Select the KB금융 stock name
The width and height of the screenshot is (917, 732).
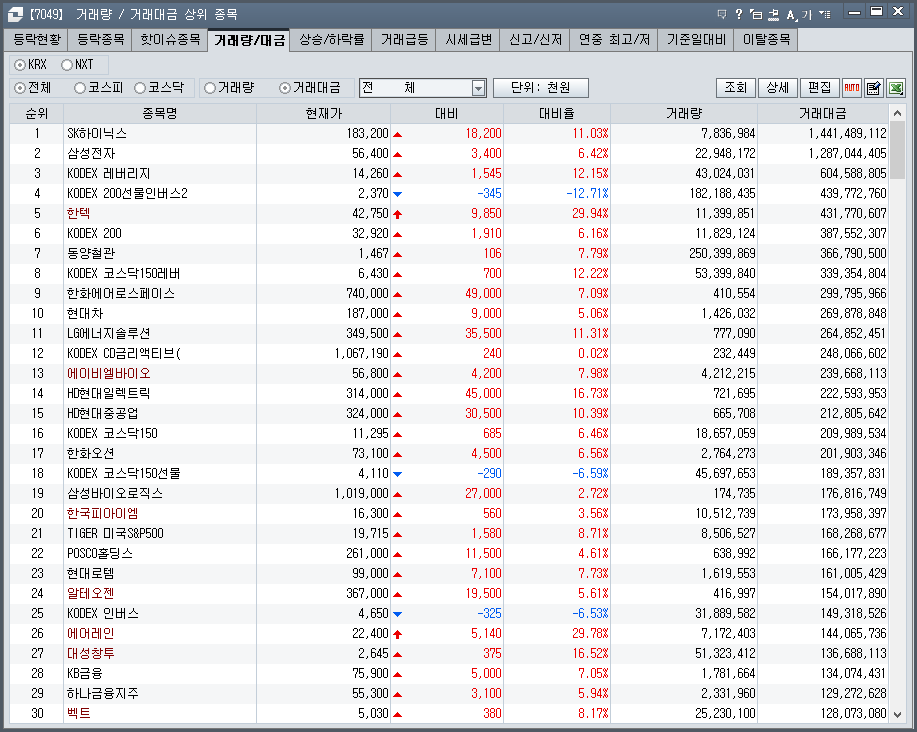85,674
